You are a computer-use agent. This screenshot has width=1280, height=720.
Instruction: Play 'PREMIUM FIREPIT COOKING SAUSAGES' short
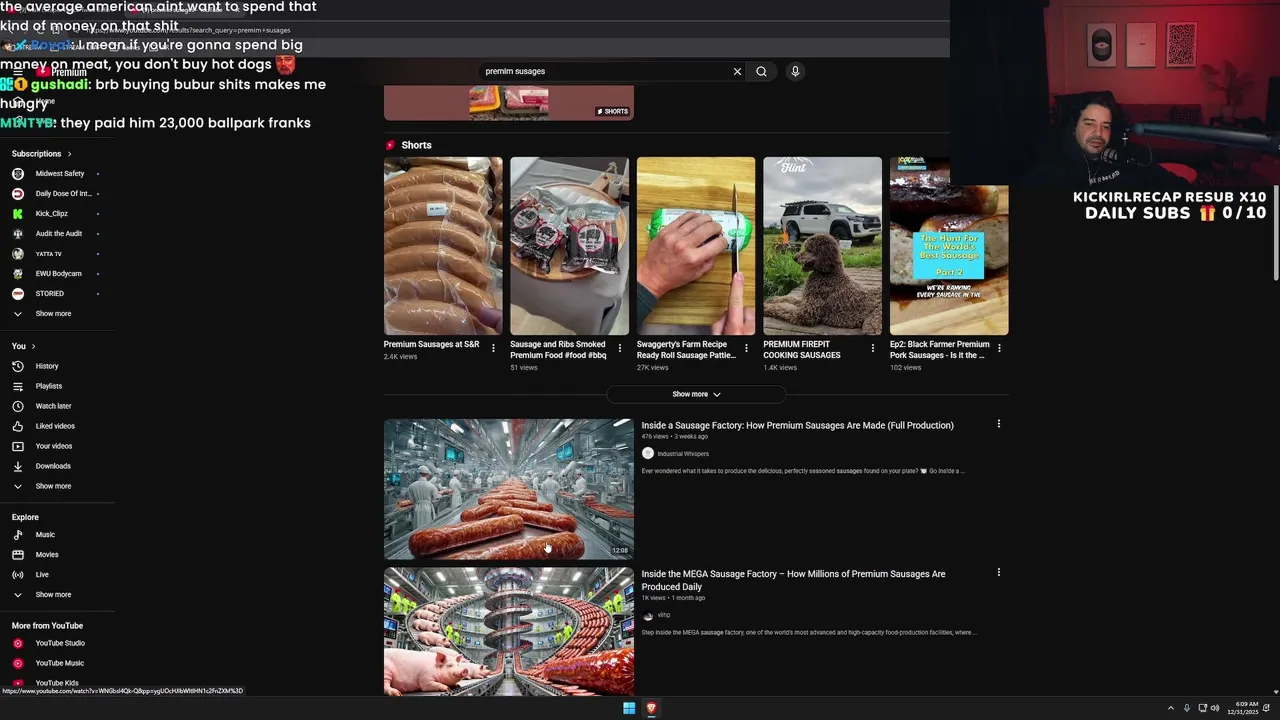click(822, 246)
